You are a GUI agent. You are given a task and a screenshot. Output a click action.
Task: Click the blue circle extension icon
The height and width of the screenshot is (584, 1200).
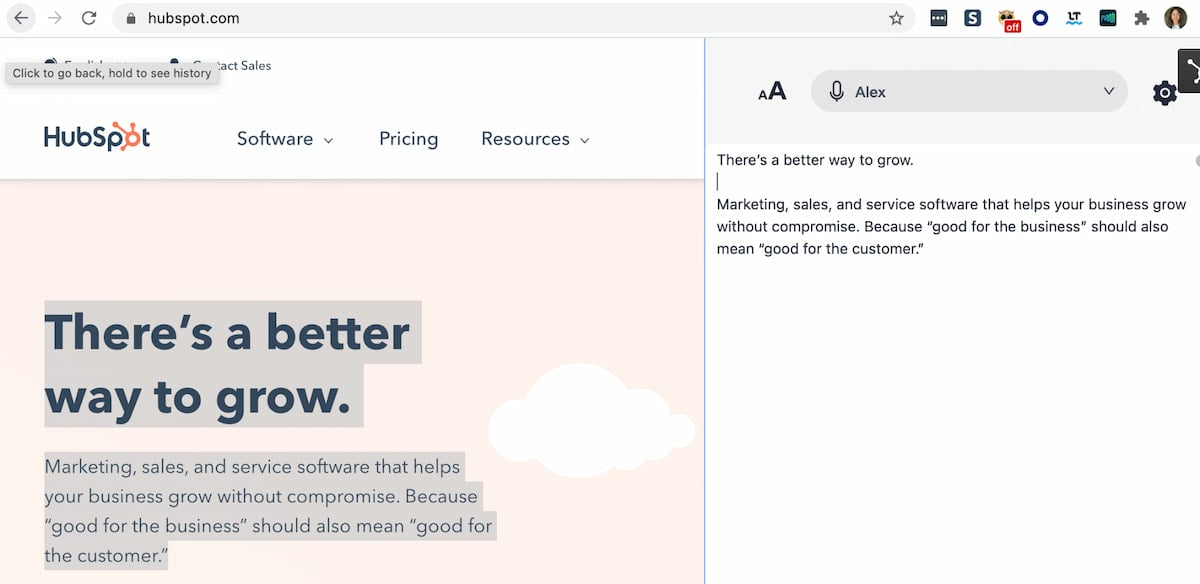click(x=1040, y=18)
